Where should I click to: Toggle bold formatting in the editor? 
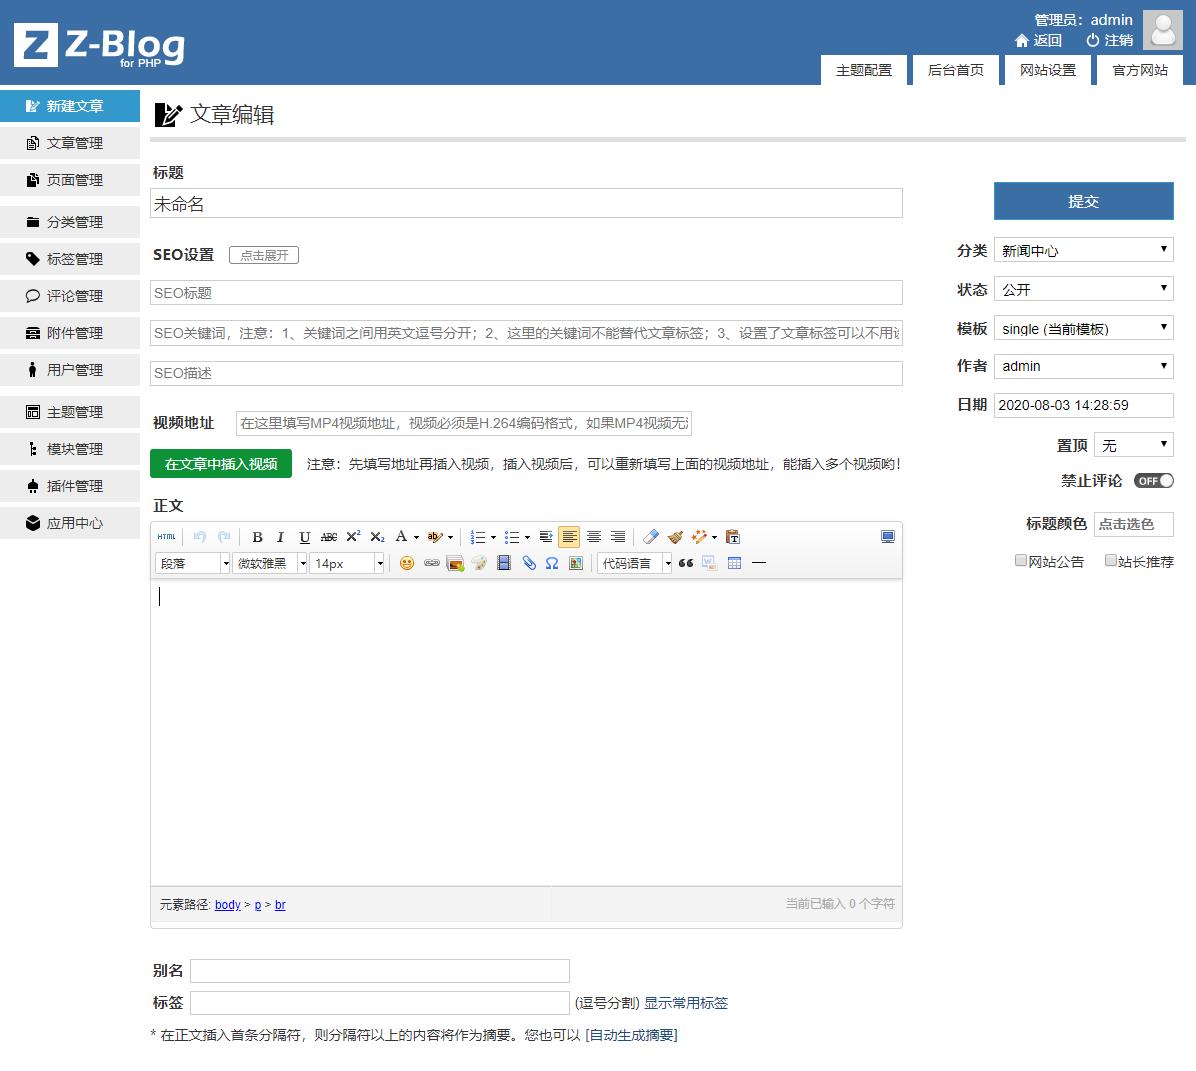[257, 537]
